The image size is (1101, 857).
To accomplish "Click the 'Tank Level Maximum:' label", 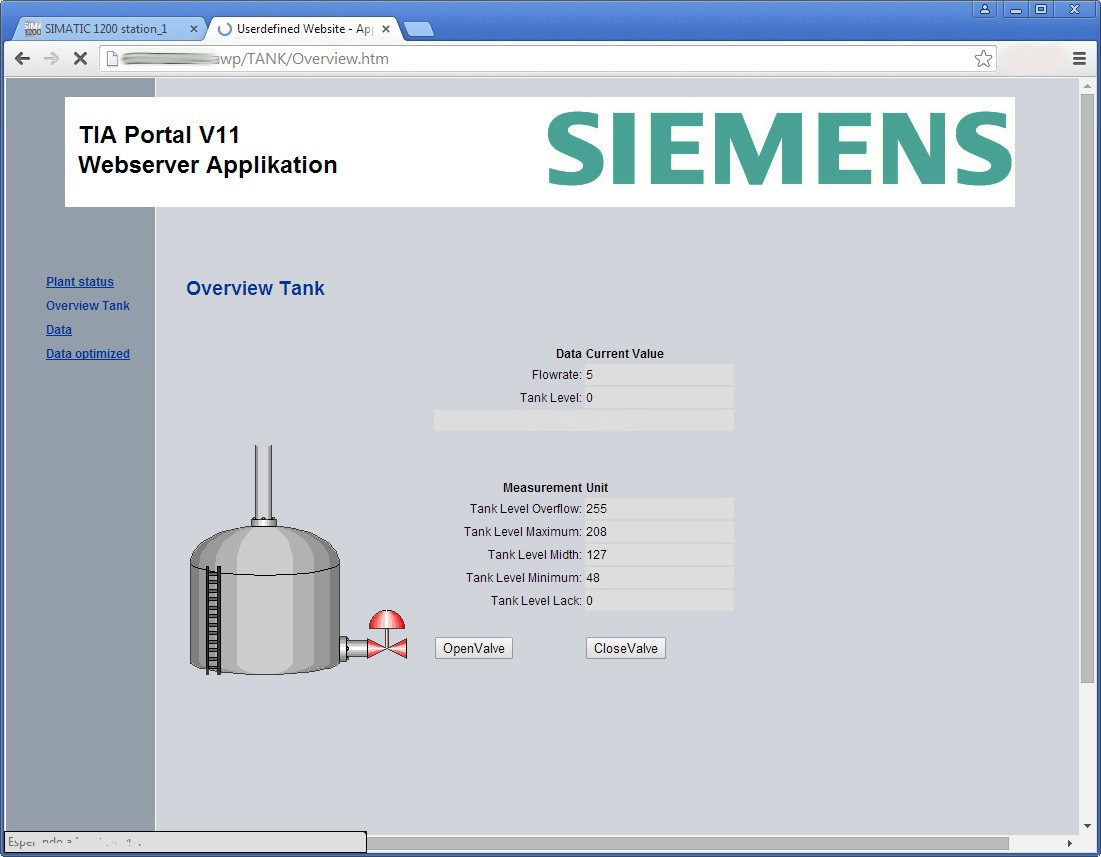I will 522,532.
